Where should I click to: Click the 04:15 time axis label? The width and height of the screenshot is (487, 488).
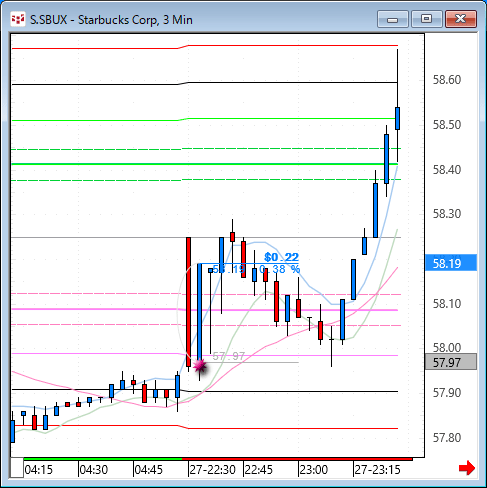(x=39, y=470)
